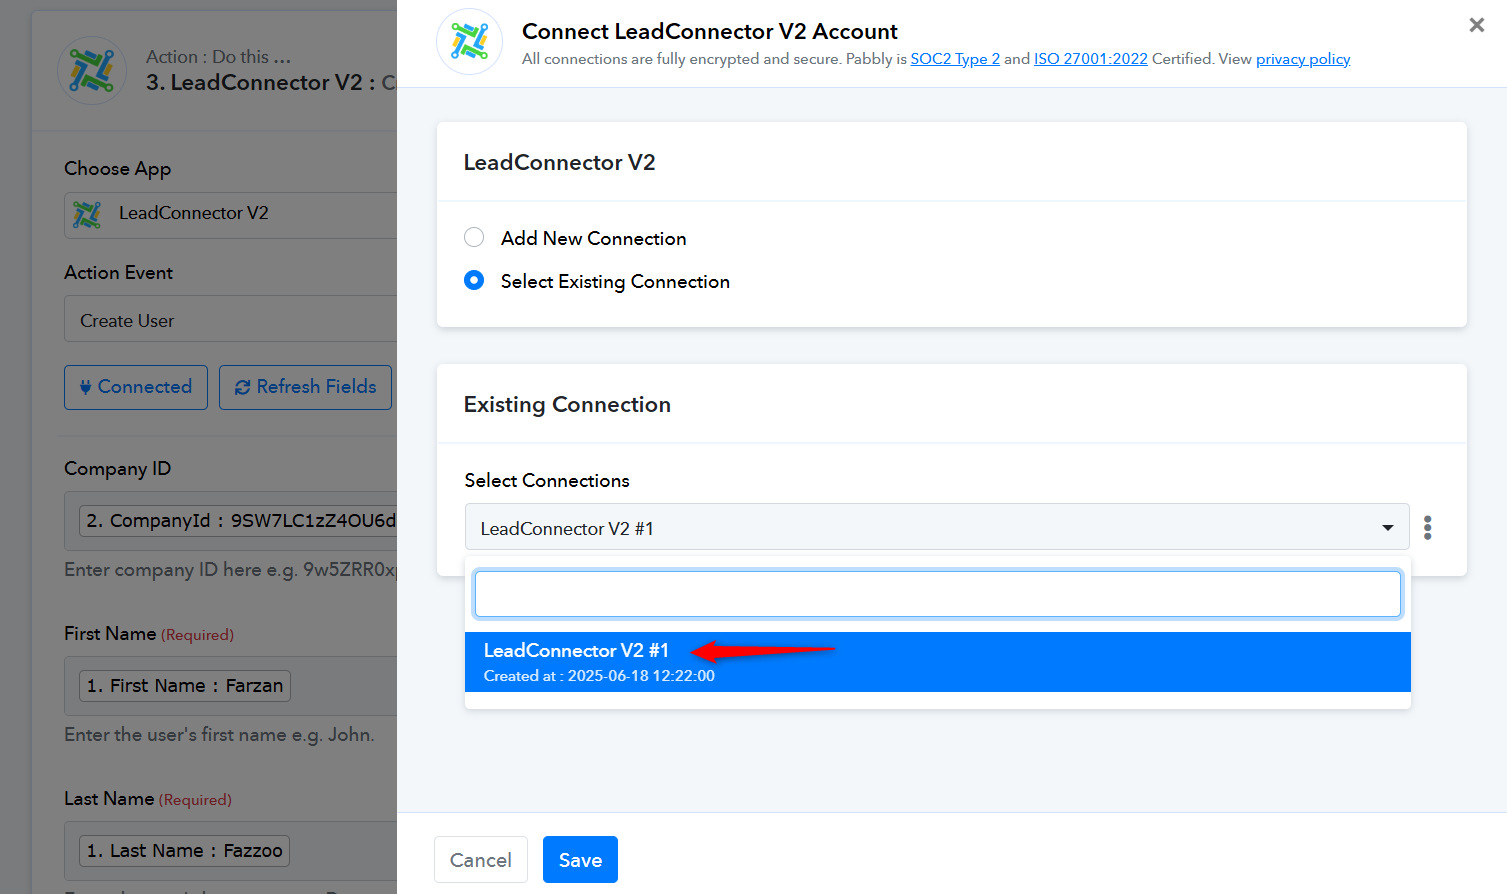Click LeadConnector icon in Choose App field

87,214
